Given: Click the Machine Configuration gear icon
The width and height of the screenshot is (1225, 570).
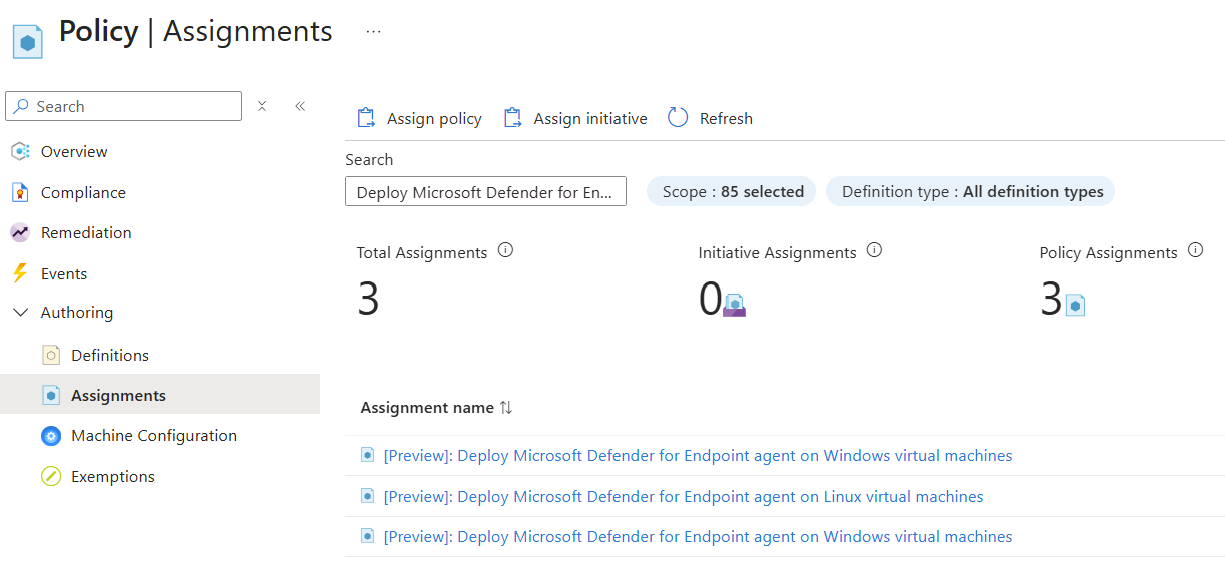Looking at the screenshot, I should pyautogui.click(x=51, y=436).
